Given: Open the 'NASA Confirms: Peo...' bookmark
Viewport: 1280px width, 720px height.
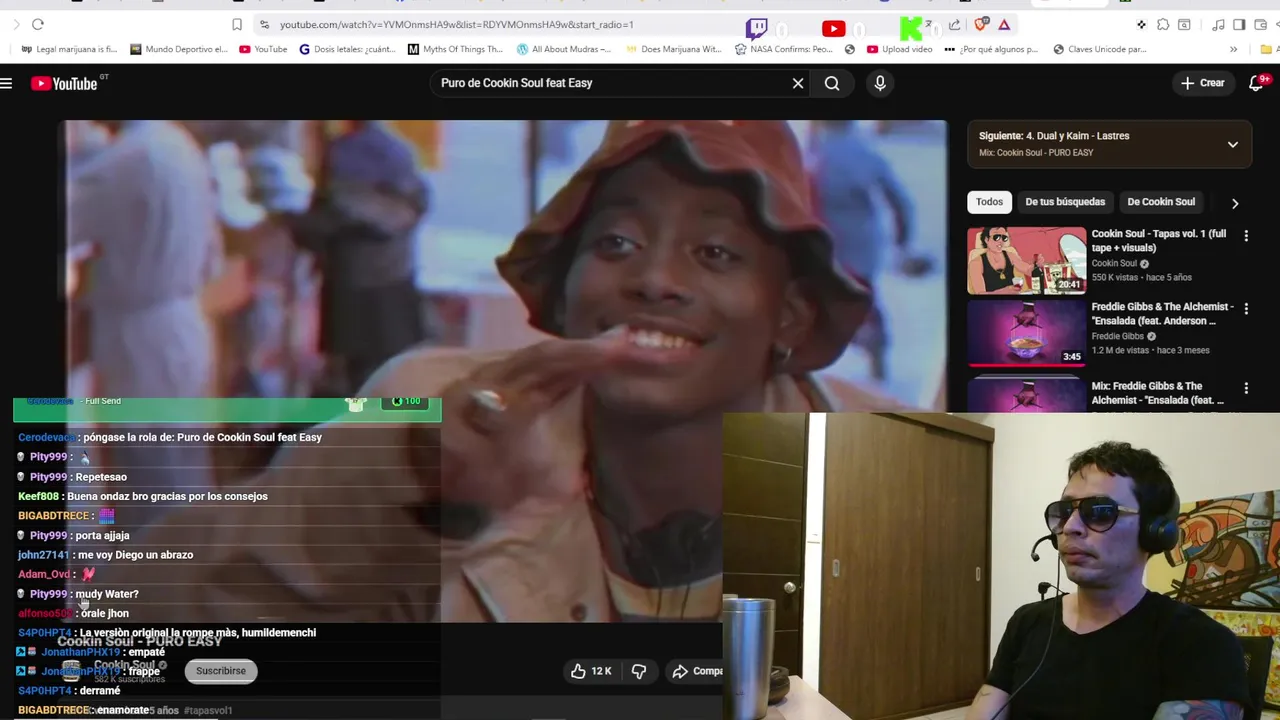Looking at the screenshot, I should pyautogui.click(x=783, y=49).
